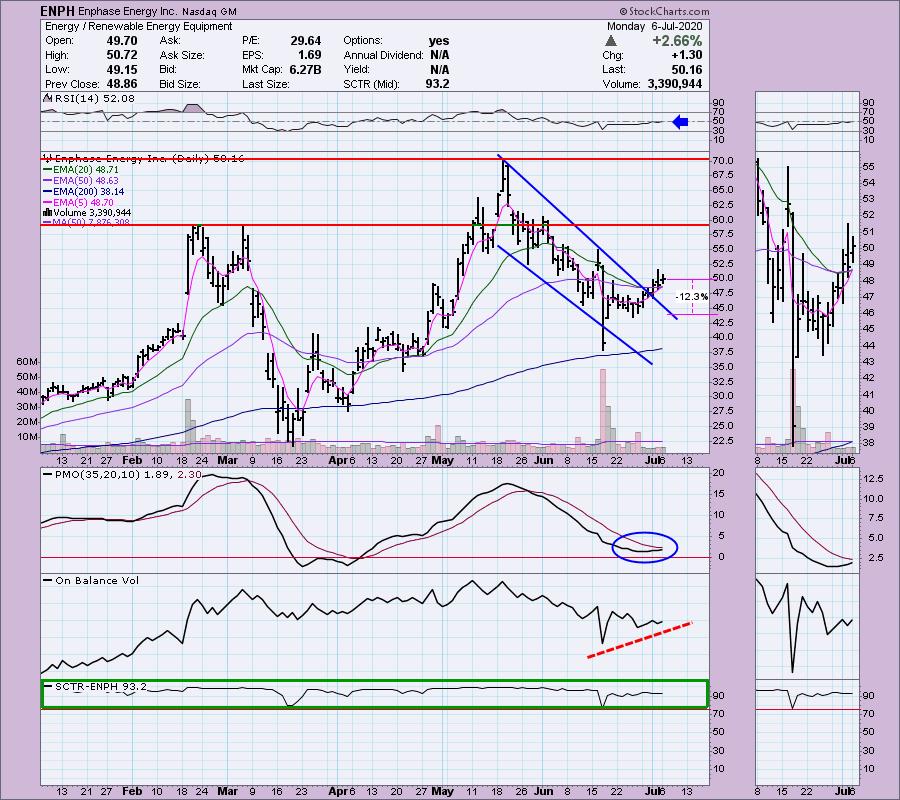Click the Low price 49.15
900x800 pixels.
coord(122,69)
